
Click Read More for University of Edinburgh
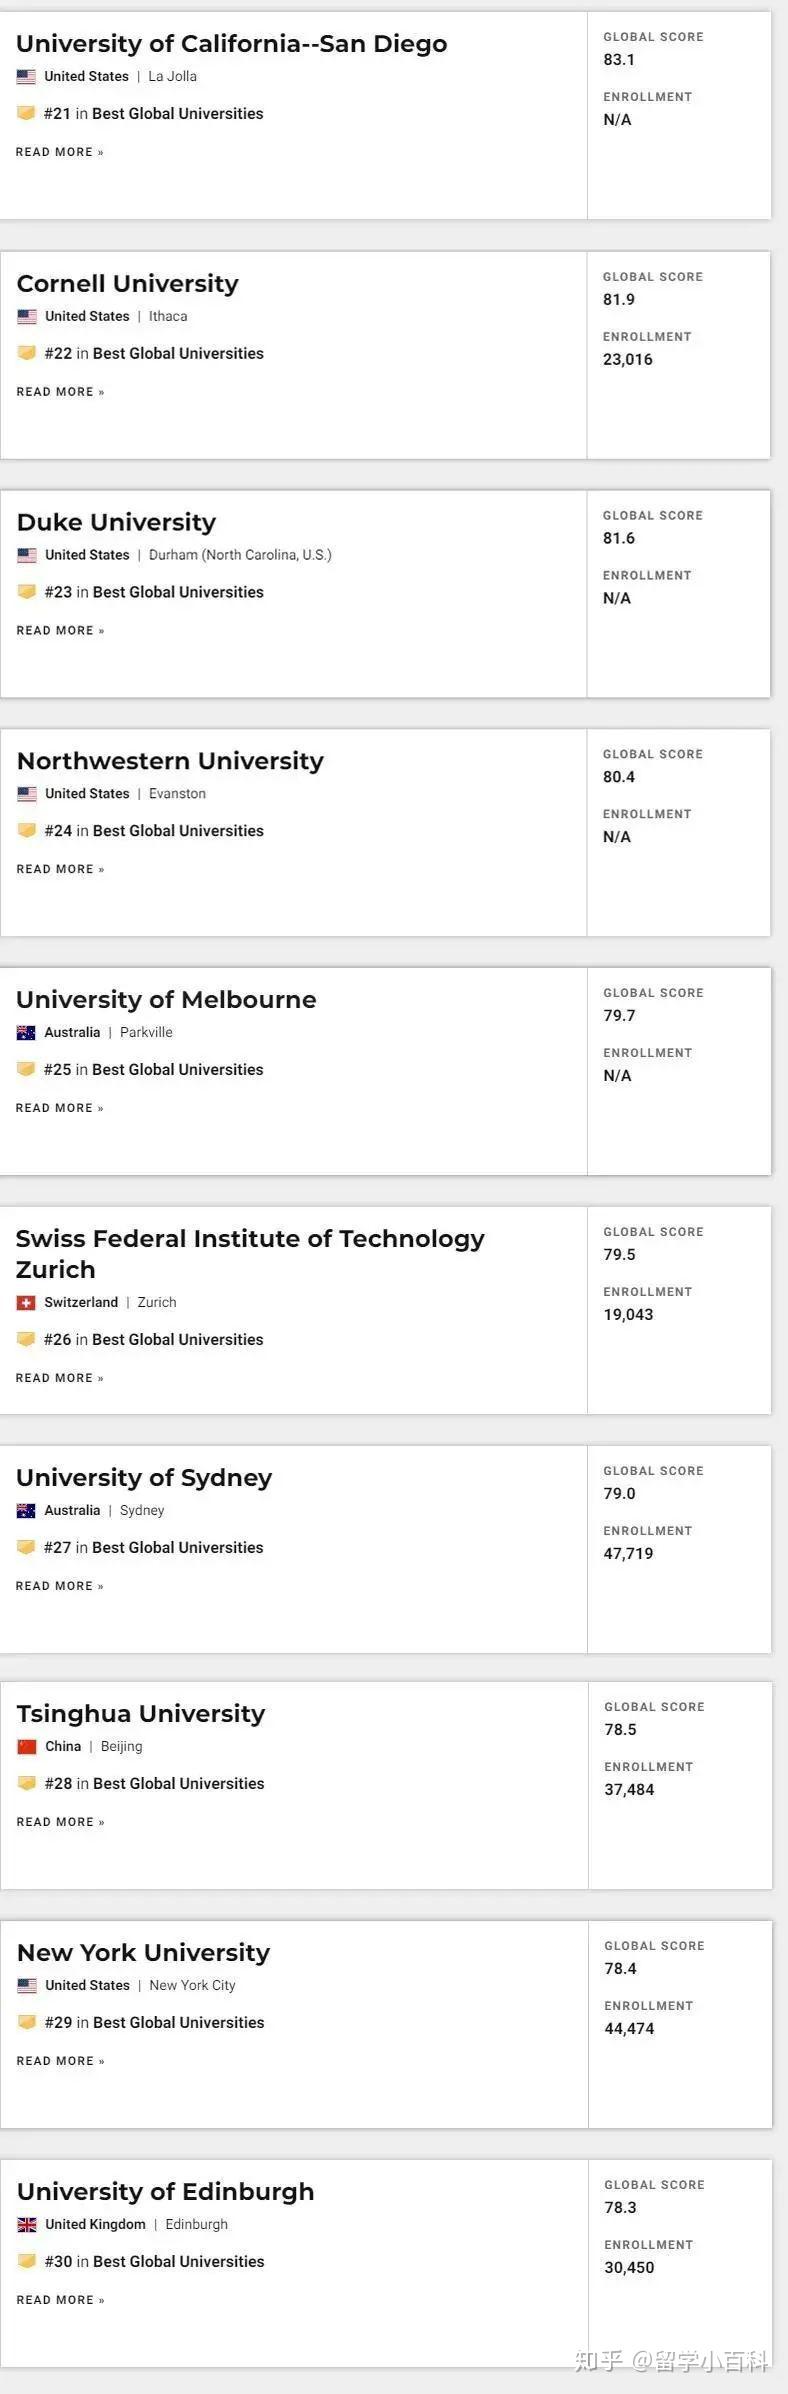point(60,2300)
